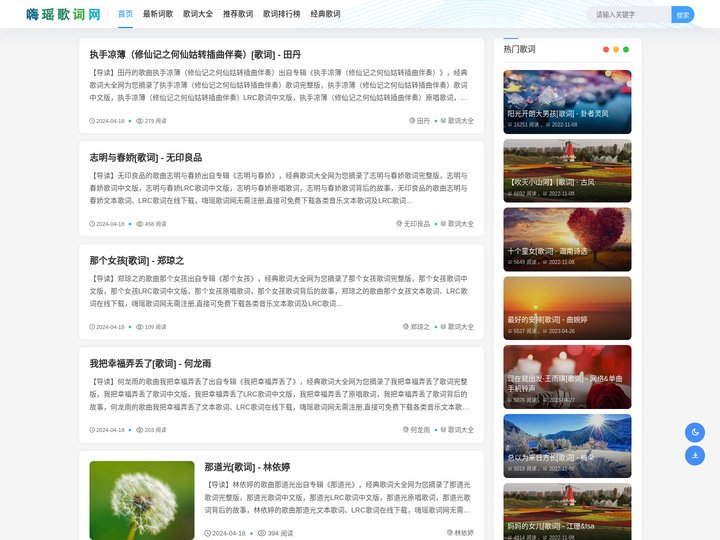Open 经典歌词 in navigation
This screenshot has width=720, height=540.
[x=325, y=14]
